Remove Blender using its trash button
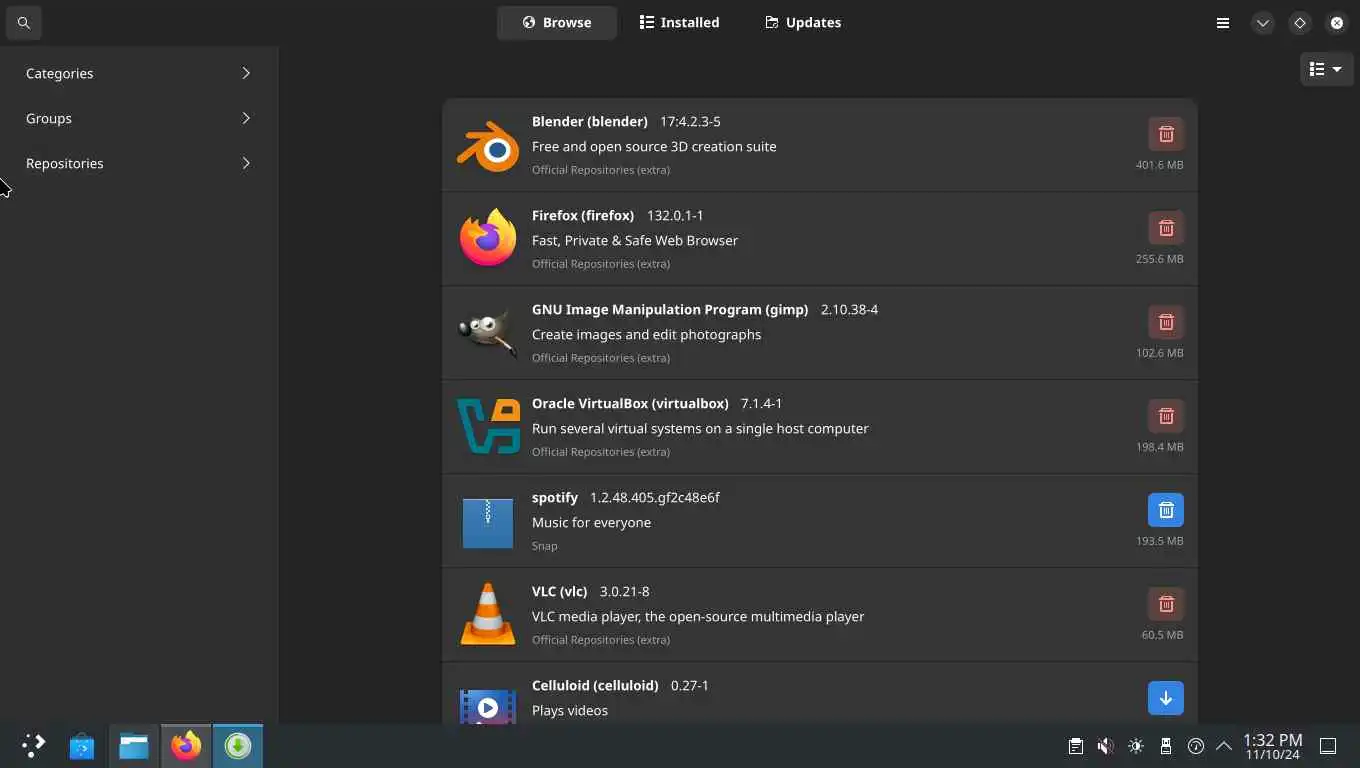The image size is (1360, 768). 1166,134
